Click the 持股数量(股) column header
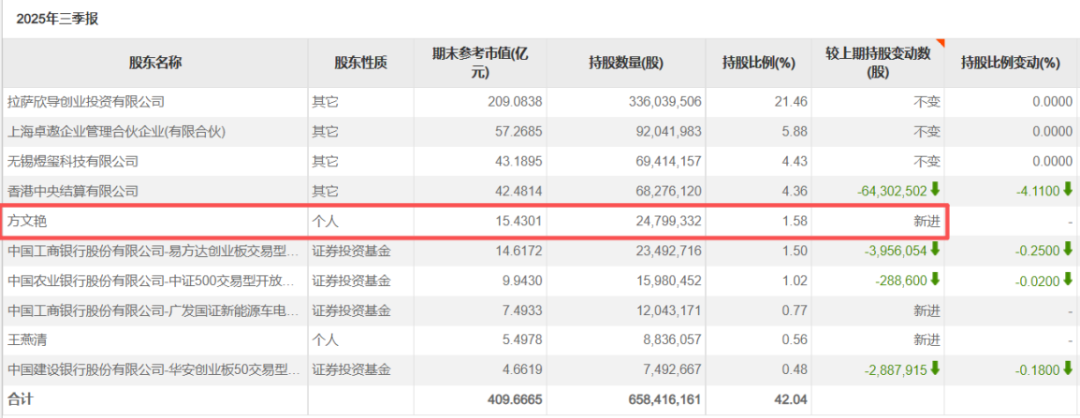Viewport: 1080px width, 418px height. point(626,63)
